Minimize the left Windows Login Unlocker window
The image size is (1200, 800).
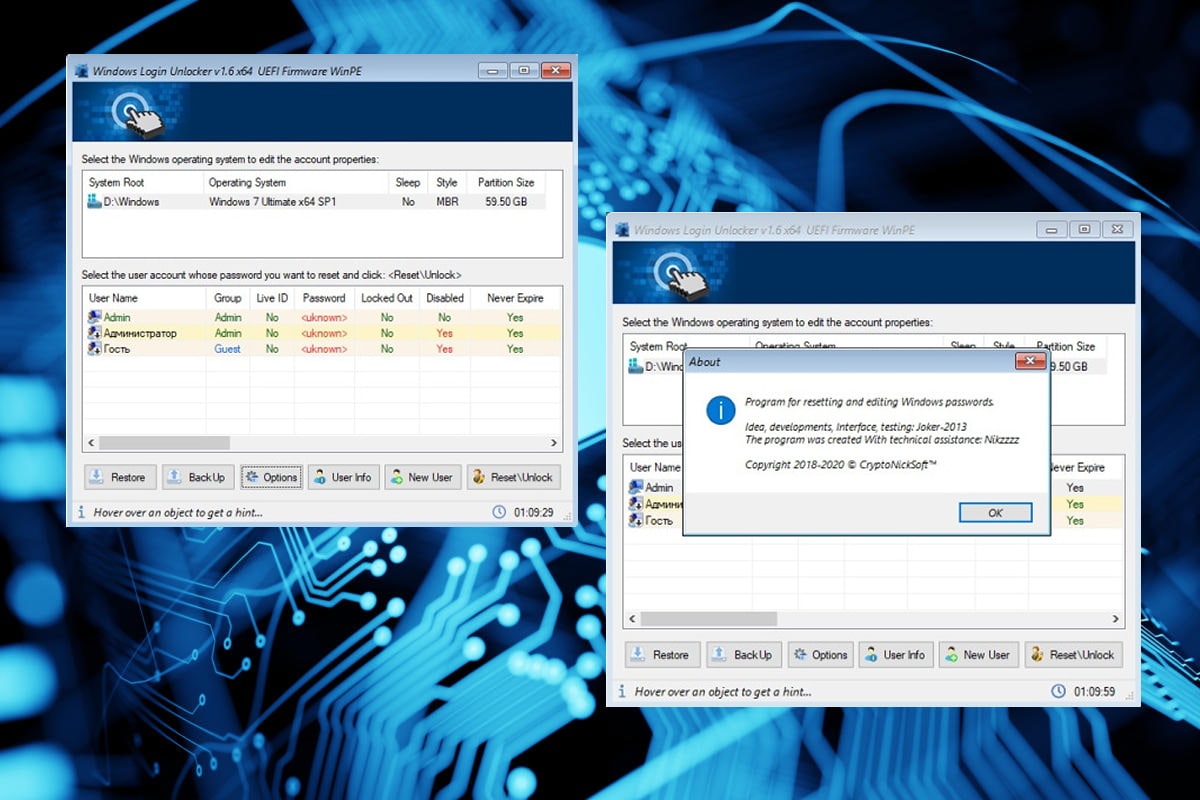click(493, 71)
